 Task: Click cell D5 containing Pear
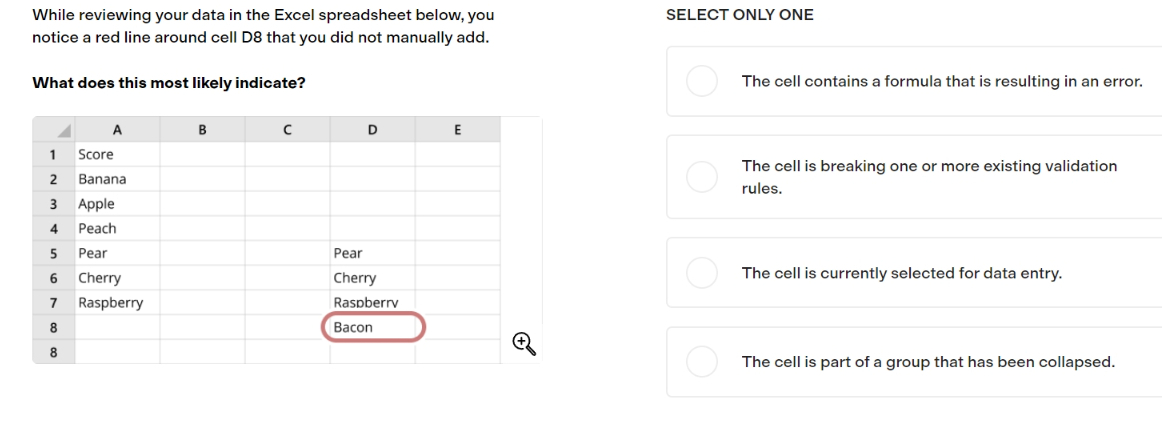pyautogui.click(x=373, y=253)
